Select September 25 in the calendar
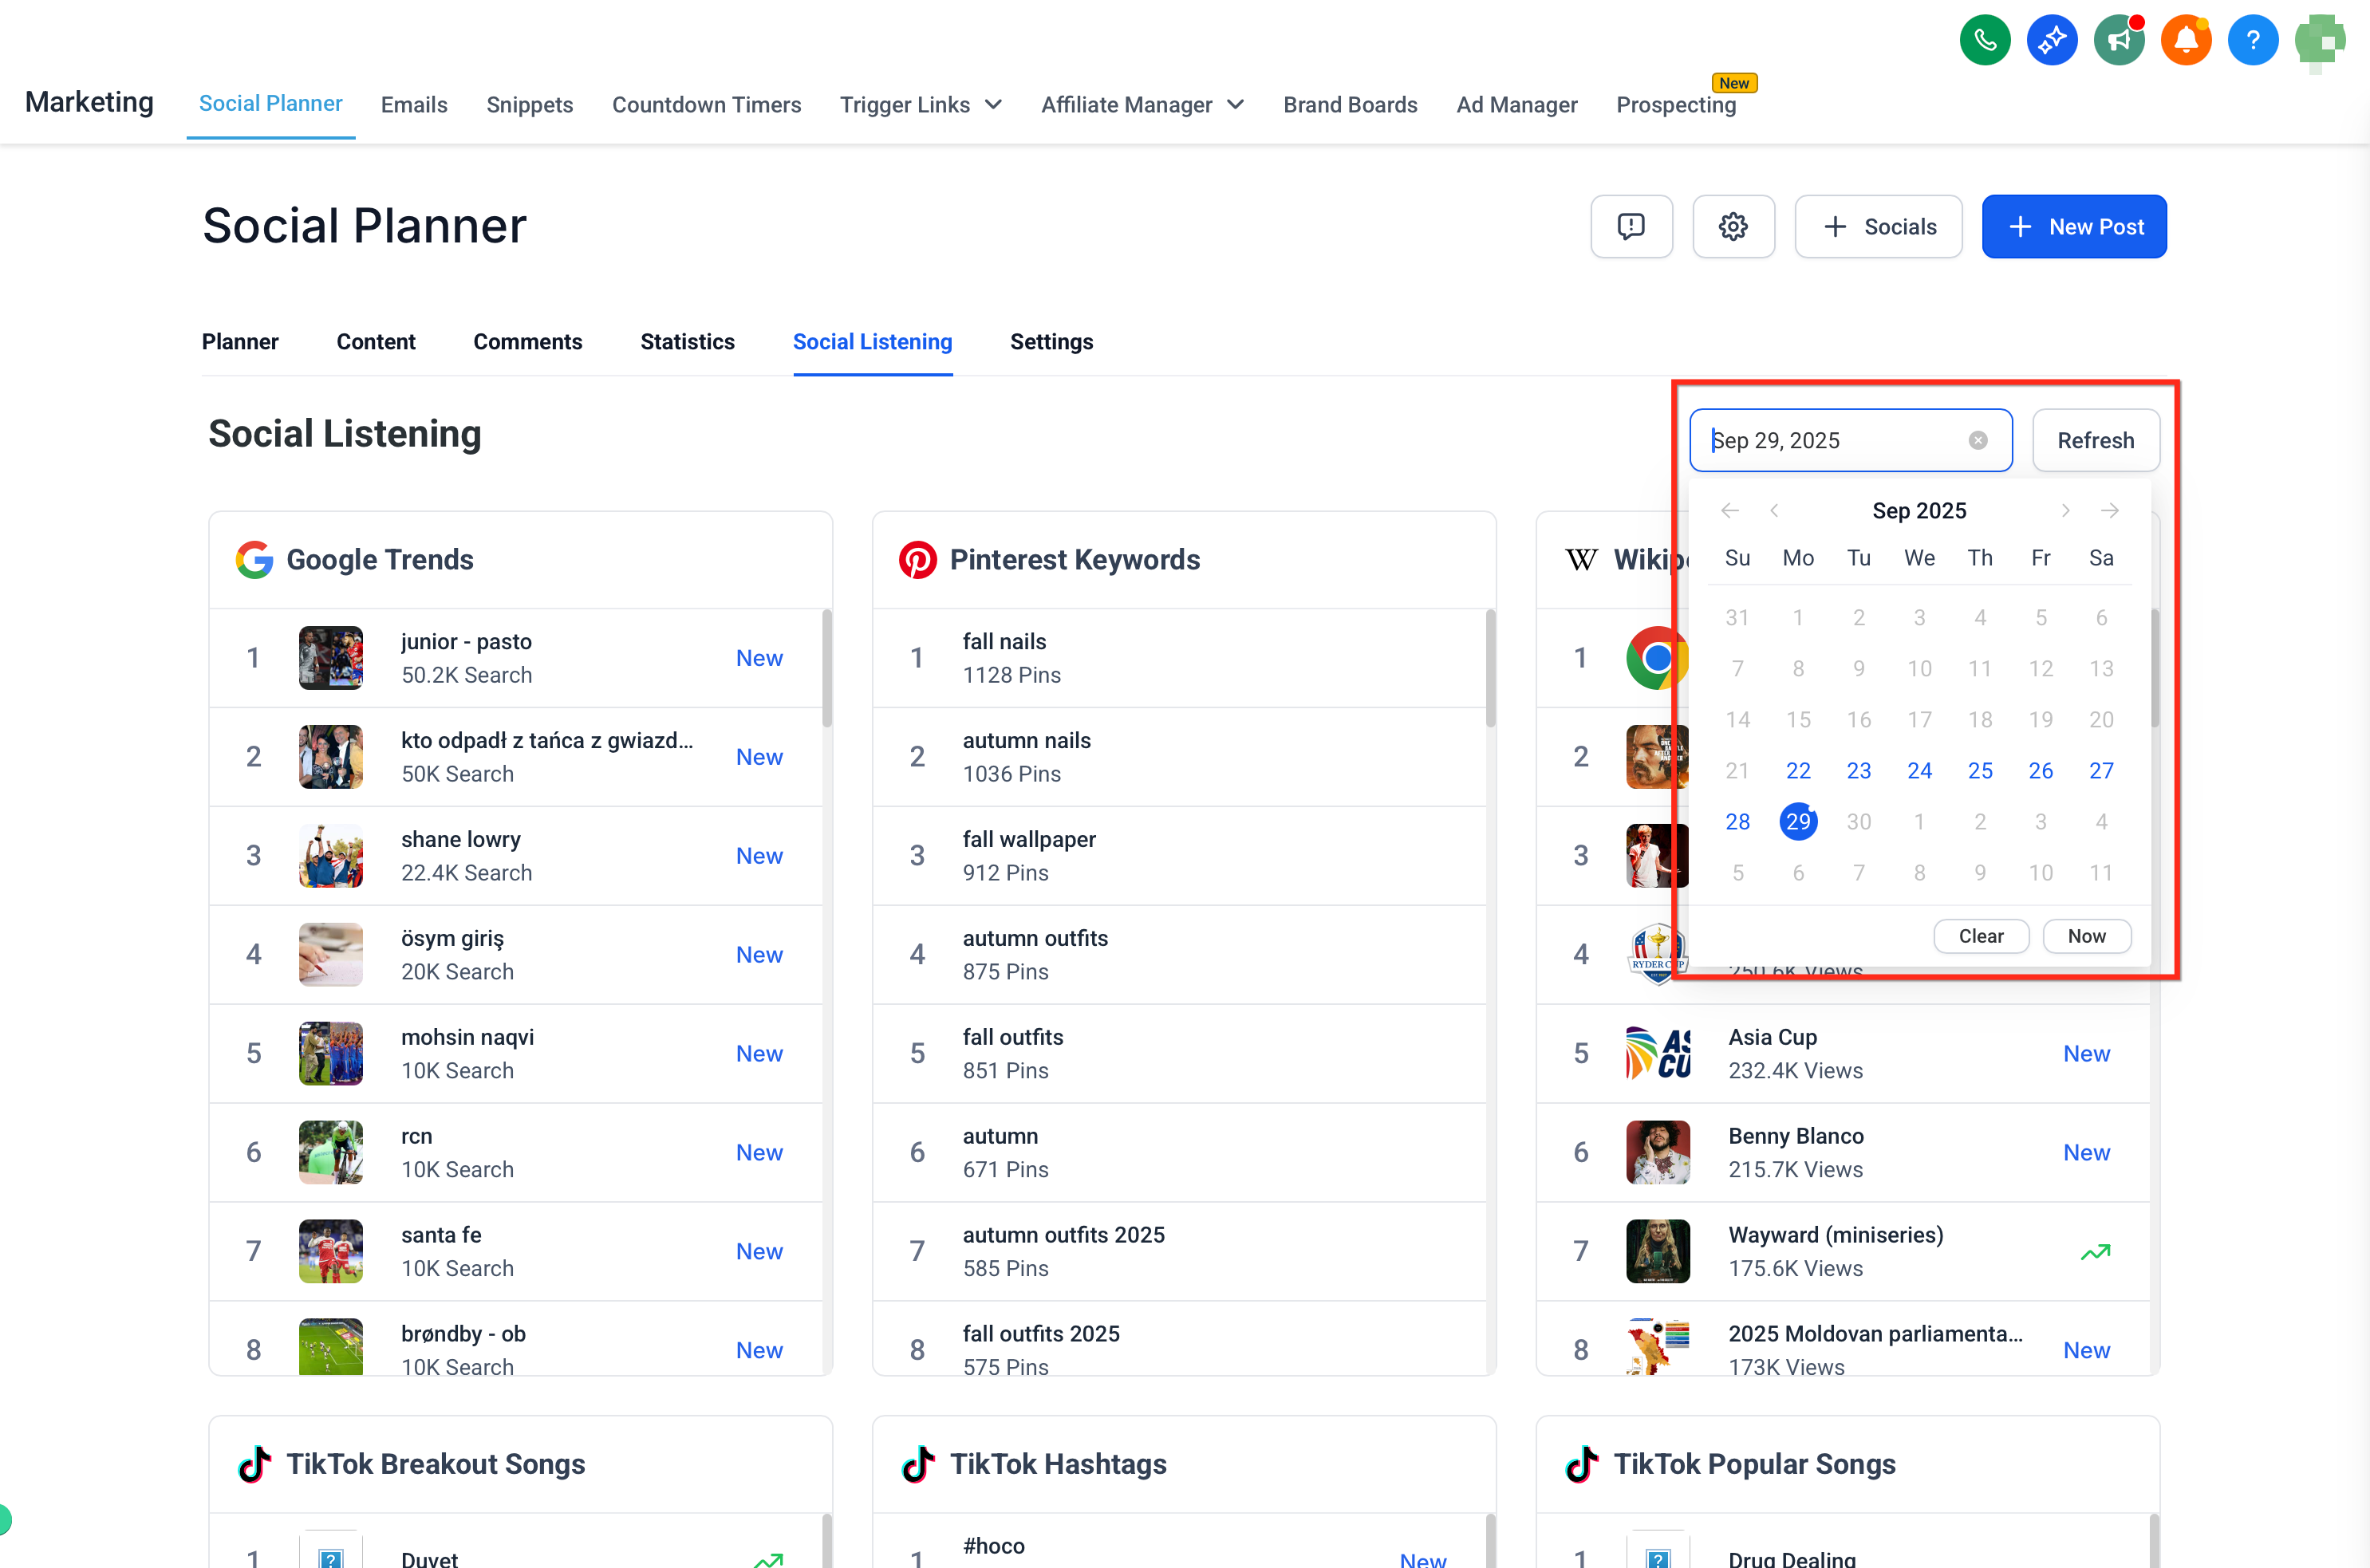The width and height of the screenshot is (2370, 1568). [x=1979, y=771]
